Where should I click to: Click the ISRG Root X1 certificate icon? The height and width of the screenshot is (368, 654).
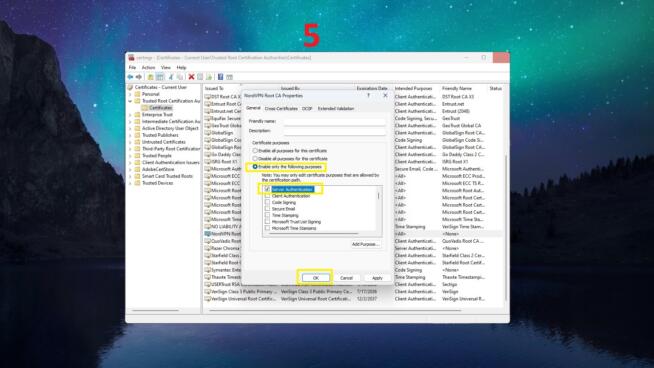208,161
